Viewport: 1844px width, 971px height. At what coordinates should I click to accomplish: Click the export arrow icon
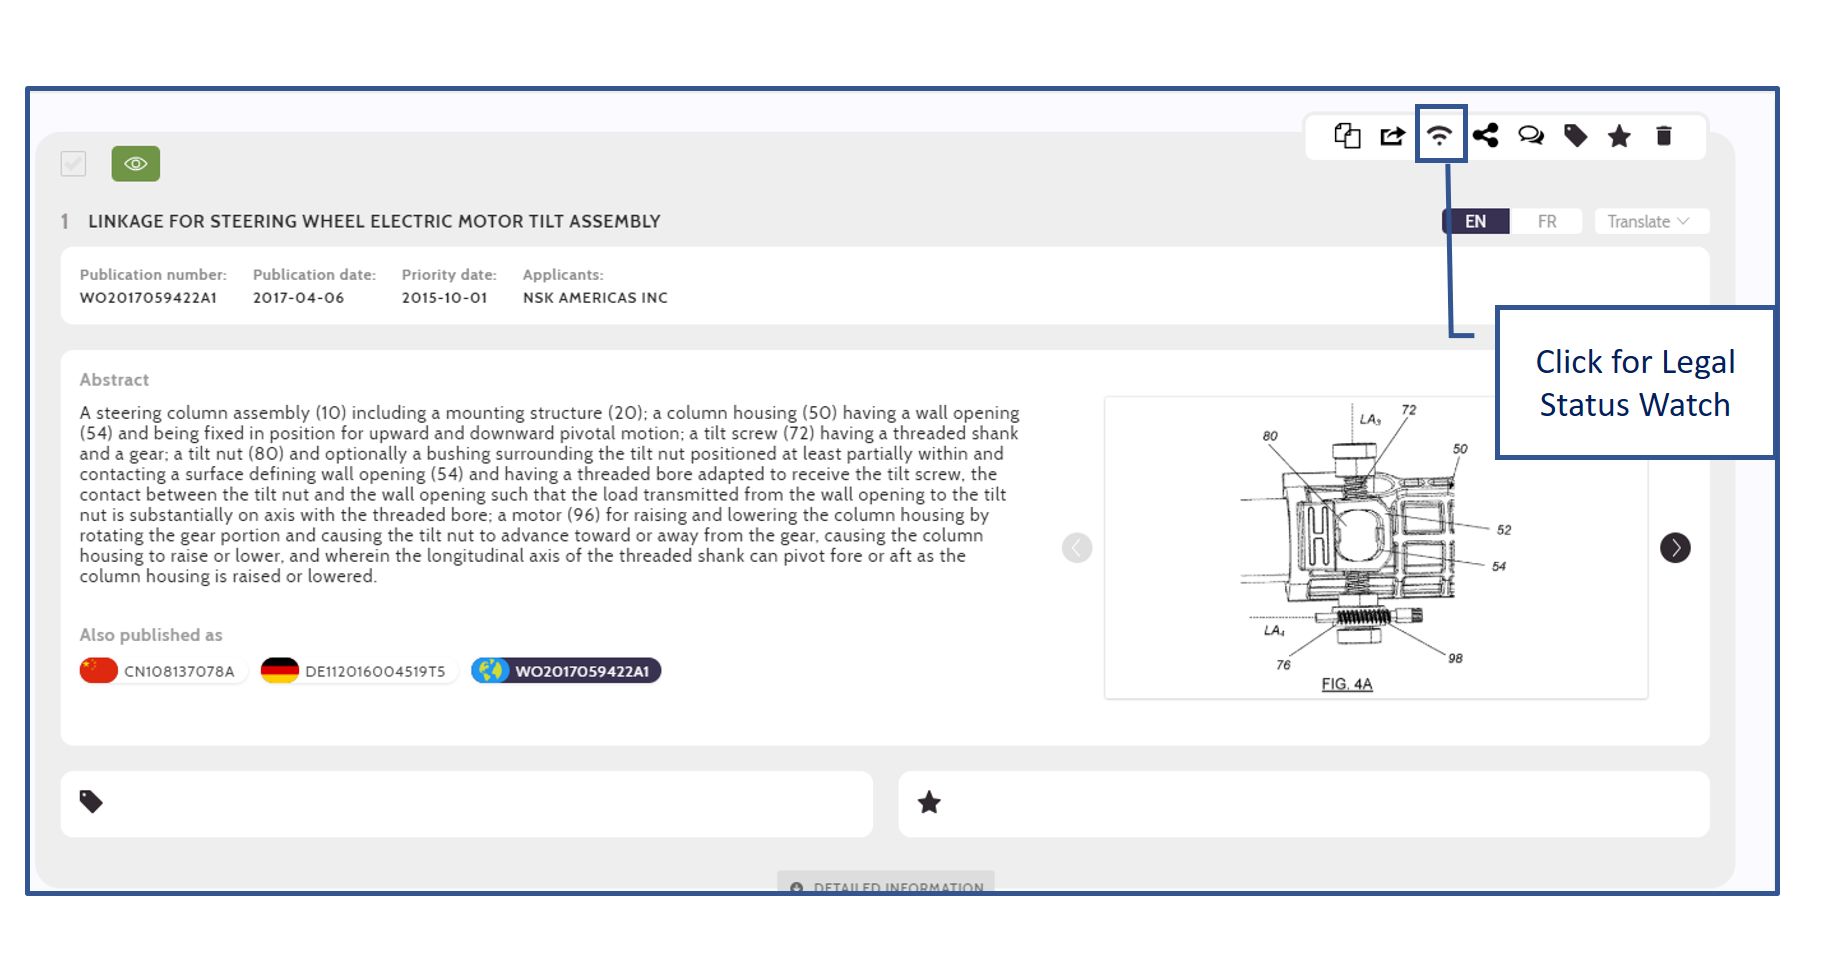click(1392, 136)
